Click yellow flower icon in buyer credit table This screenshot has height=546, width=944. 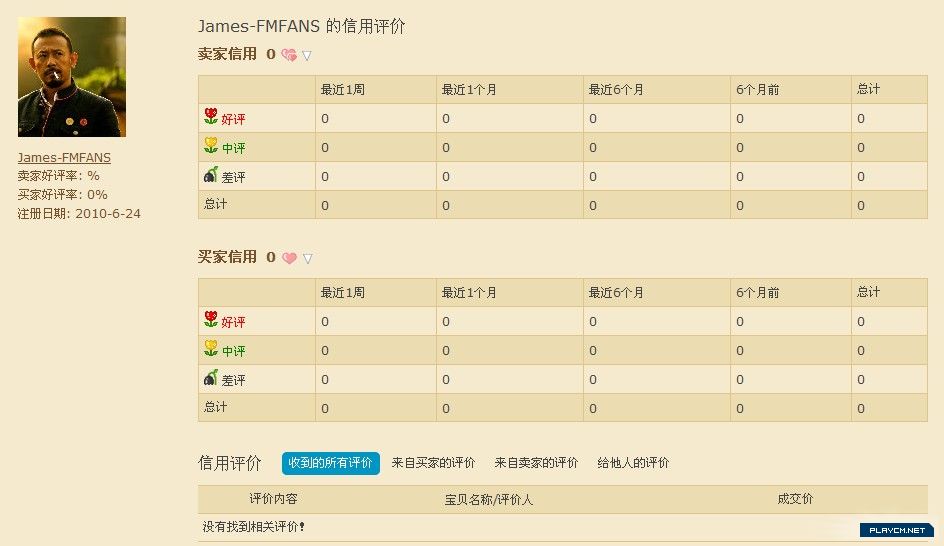coord(210,349)
